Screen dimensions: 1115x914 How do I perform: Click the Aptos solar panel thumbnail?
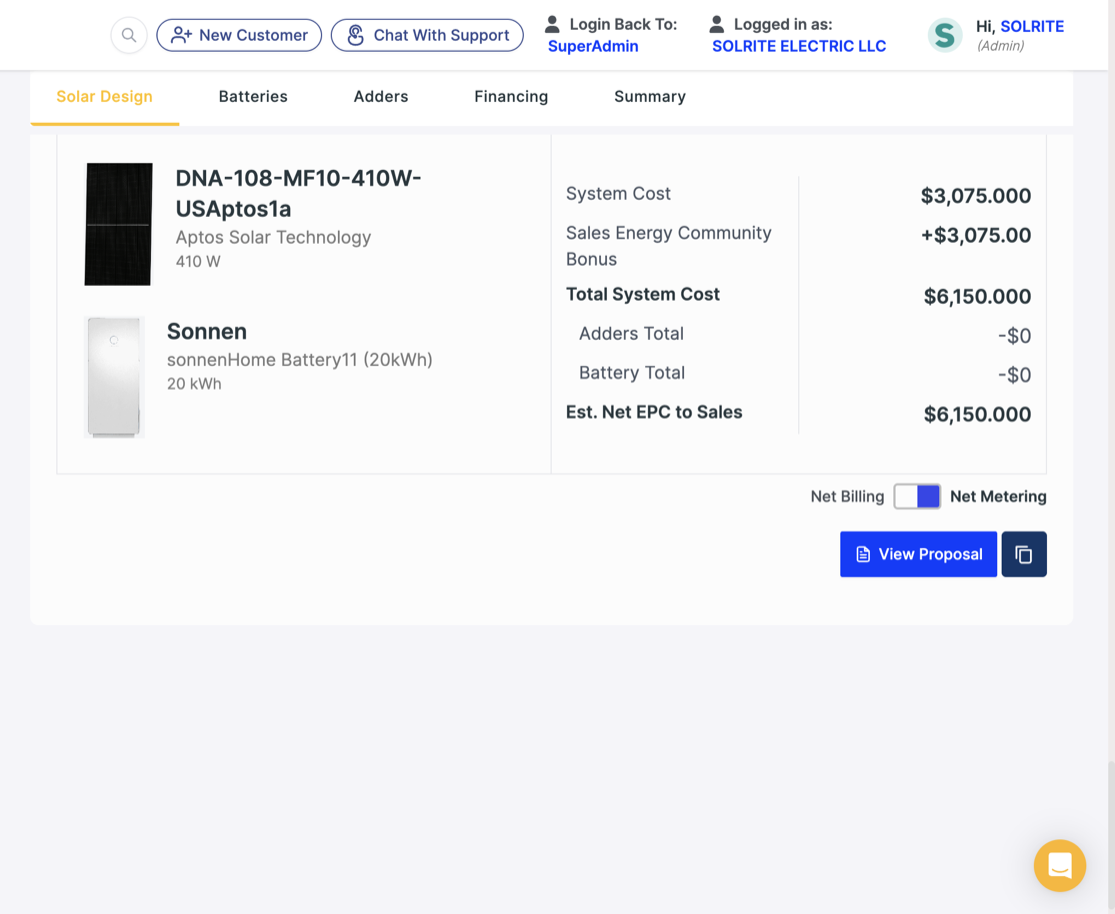119,224
